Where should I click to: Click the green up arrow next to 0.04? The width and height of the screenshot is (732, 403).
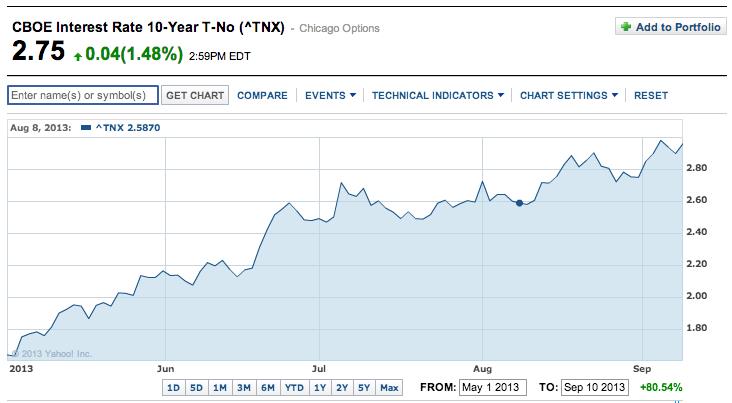coord(78,57)
